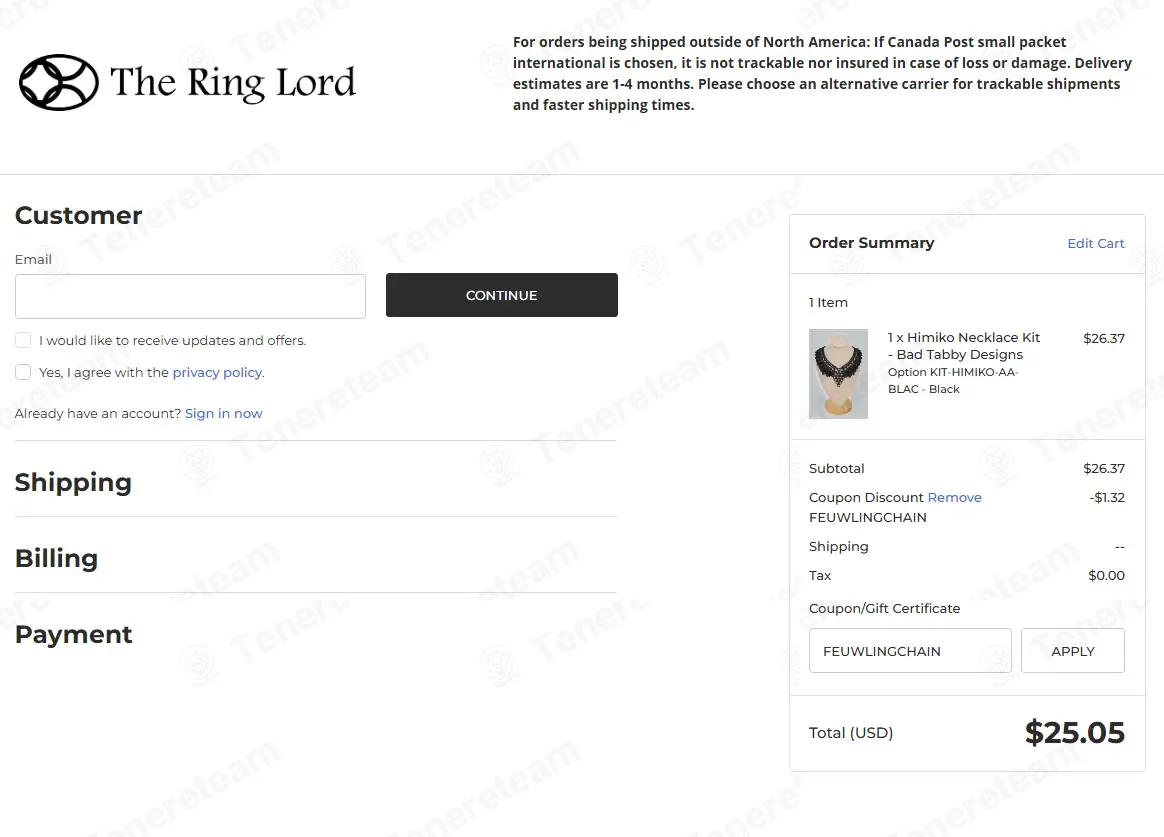
Task: Open the Edit Cart link
Action: (1095, 243)
